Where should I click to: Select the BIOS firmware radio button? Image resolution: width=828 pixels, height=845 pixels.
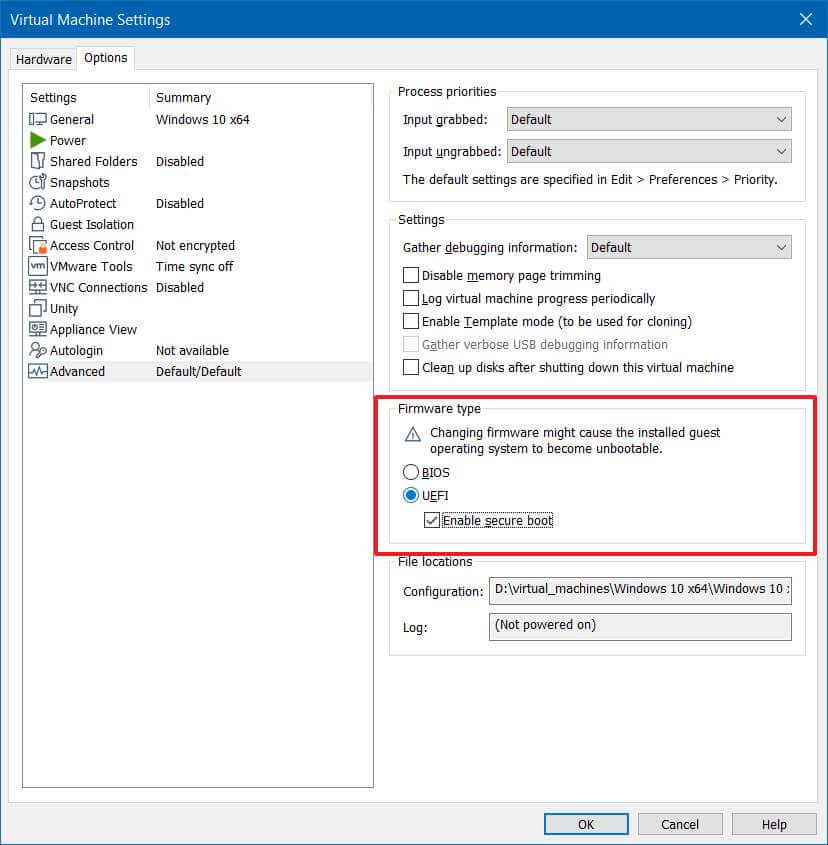tap(411, 472)
